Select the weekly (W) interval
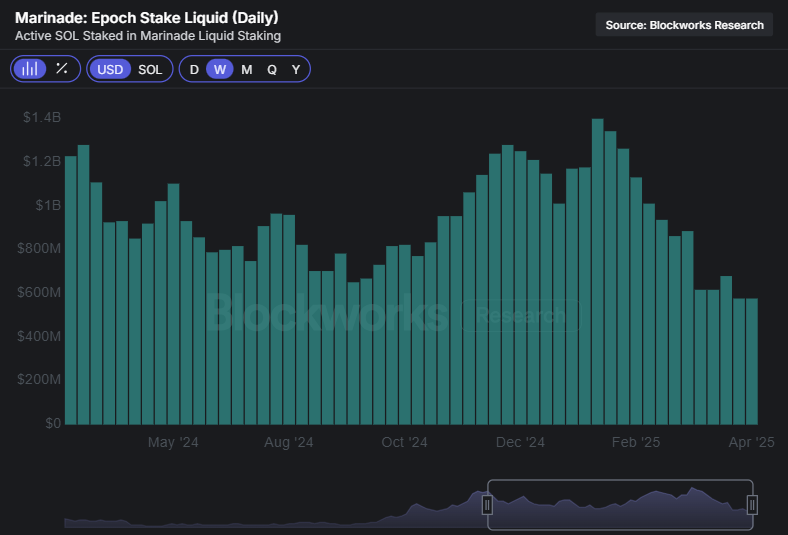 click(x=220, y=69)
